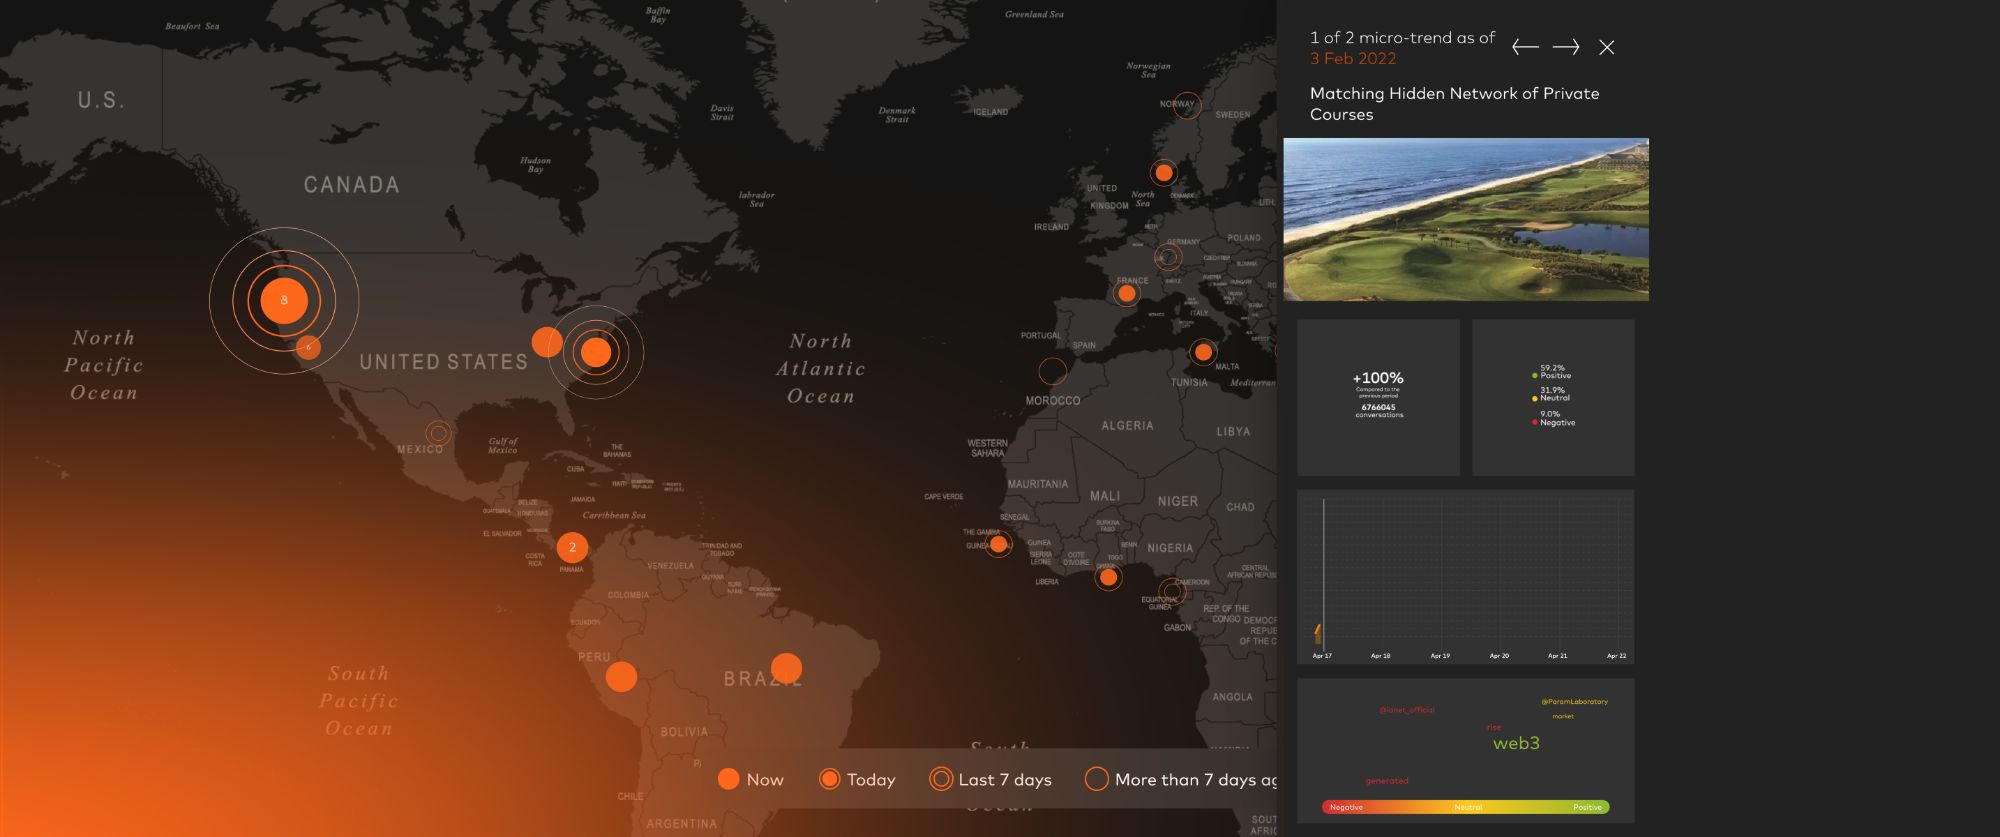
Task: Toggle the "Today" legend filter
Action: (x=857, y=779)
